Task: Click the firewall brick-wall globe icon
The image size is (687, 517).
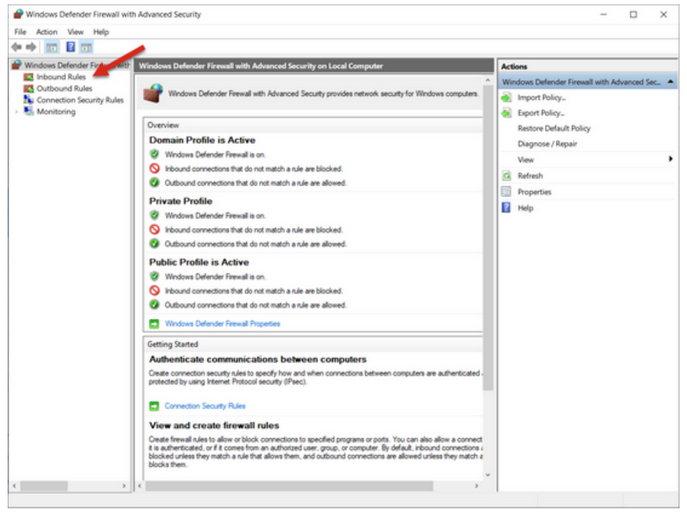Action: coord(153,93)
